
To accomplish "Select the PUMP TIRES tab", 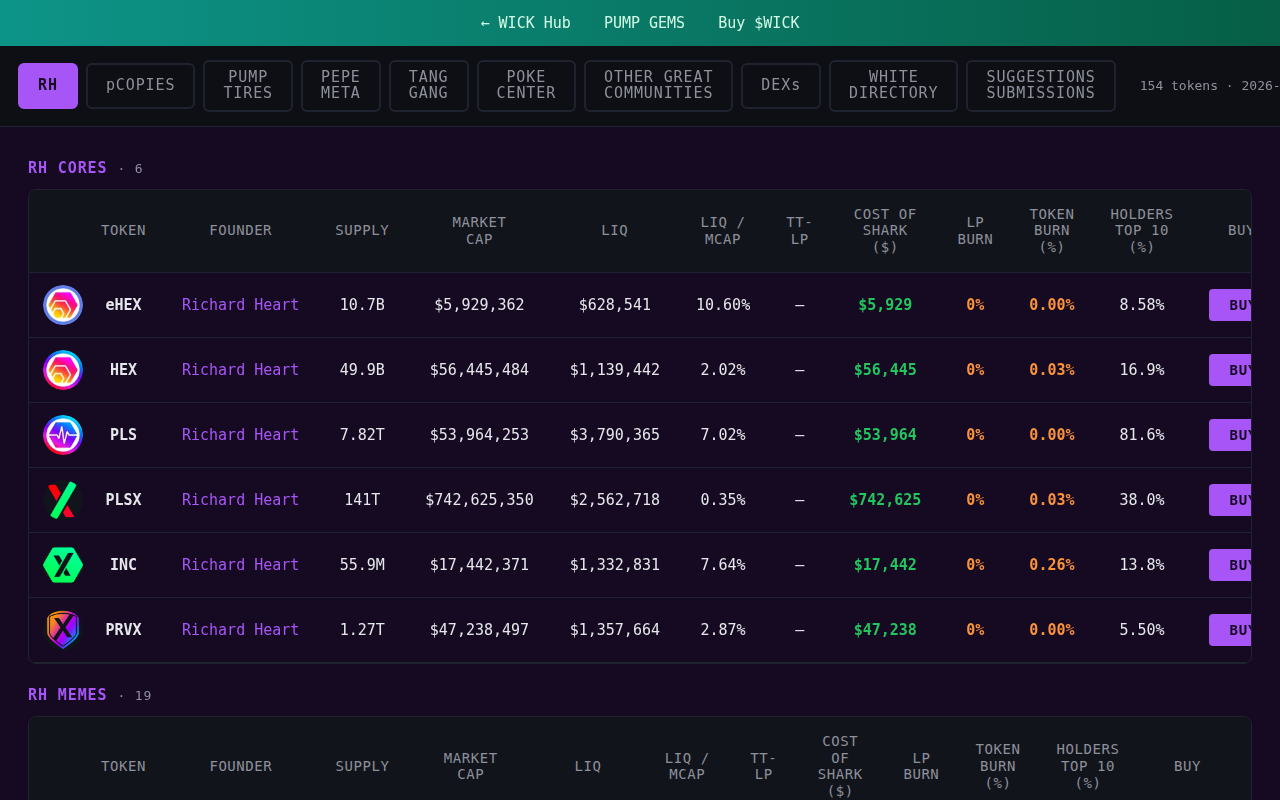I will tap(248, 86).
